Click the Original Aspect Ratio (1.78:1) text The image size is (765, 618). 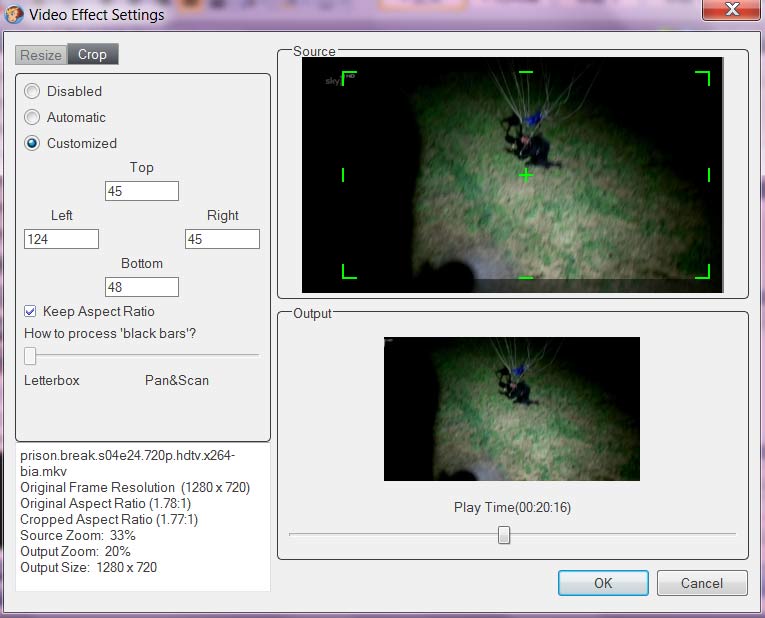pyautogui.click(x=106, y=503)
